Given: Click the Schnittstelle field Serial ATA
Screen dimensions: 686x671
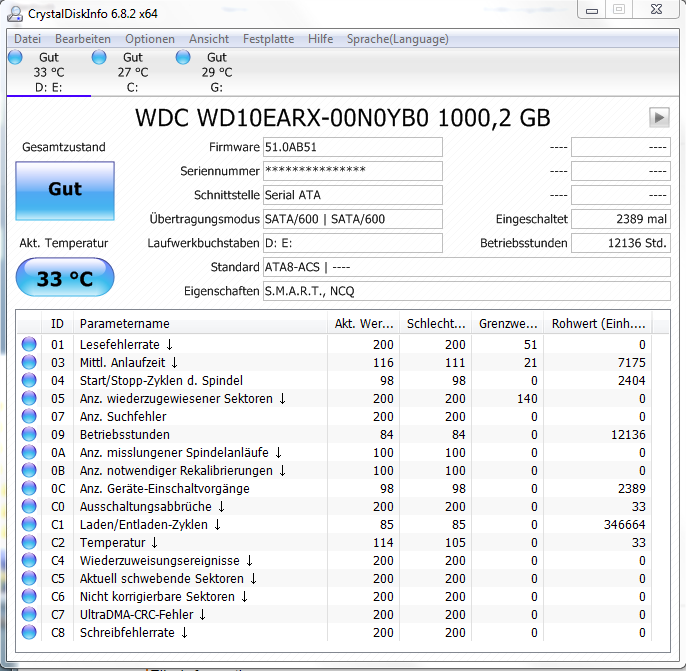Looking at the screenshot, I should [x=353, y=195].
